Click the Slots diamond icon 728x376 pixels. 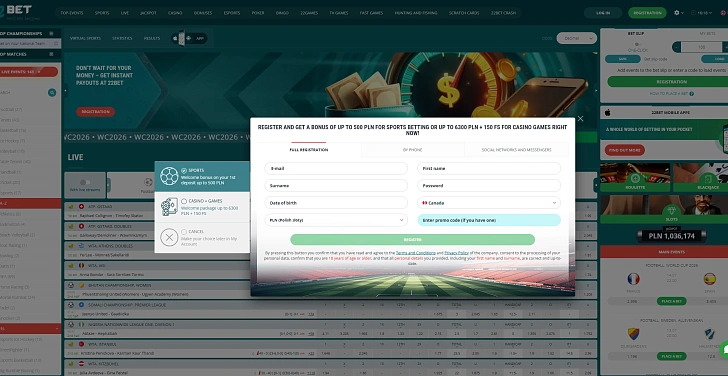click(x=671, y=210)
